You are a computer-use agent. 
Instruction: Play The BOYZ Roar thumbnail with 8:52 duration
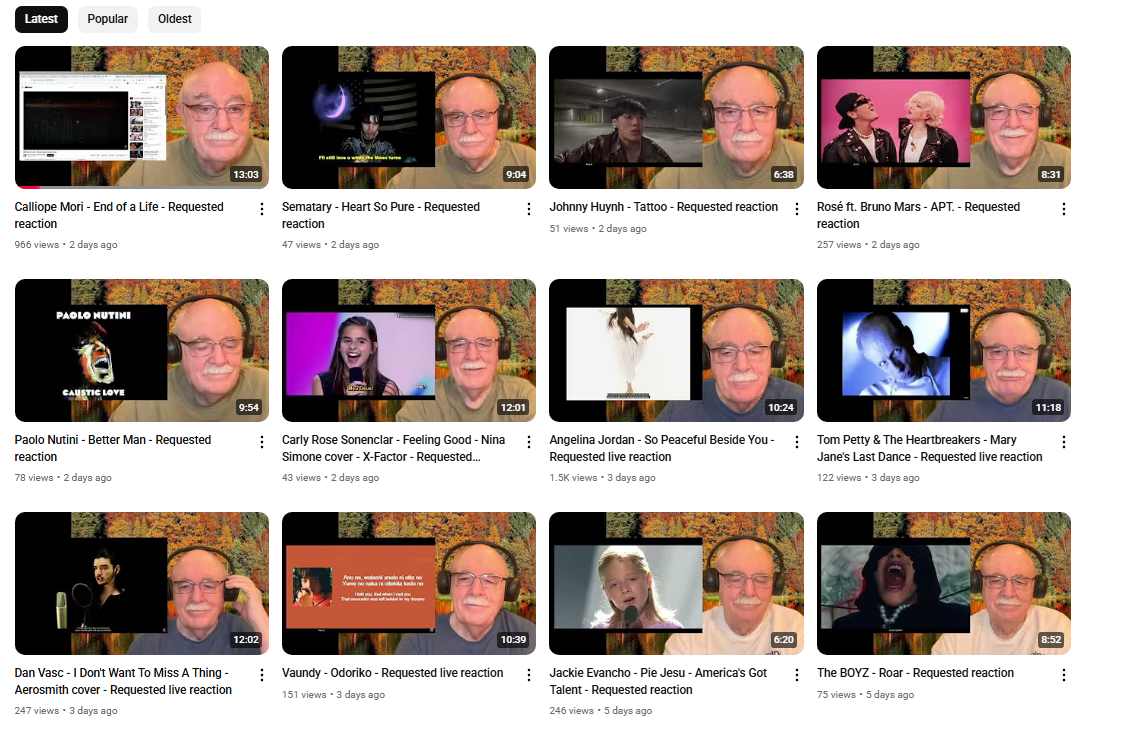coord(944,583)
